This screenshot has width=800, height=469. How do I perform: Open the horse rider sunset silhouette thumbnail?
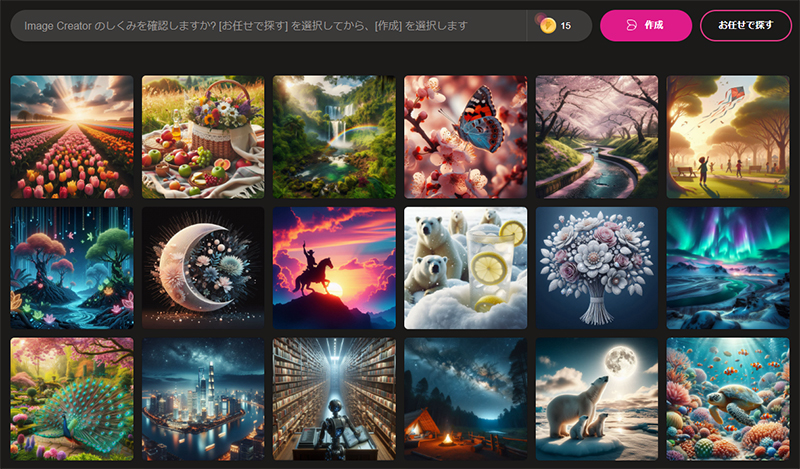click(x=334, y=268)
